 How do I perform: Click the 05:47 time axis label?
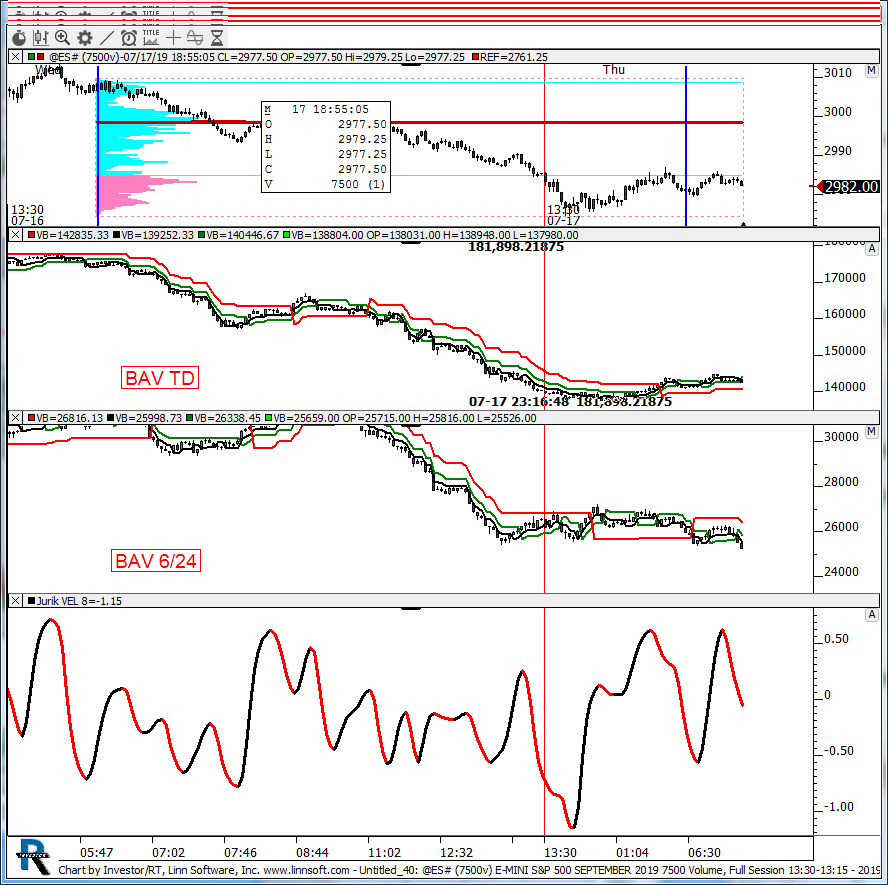click(x=96, y=852)
